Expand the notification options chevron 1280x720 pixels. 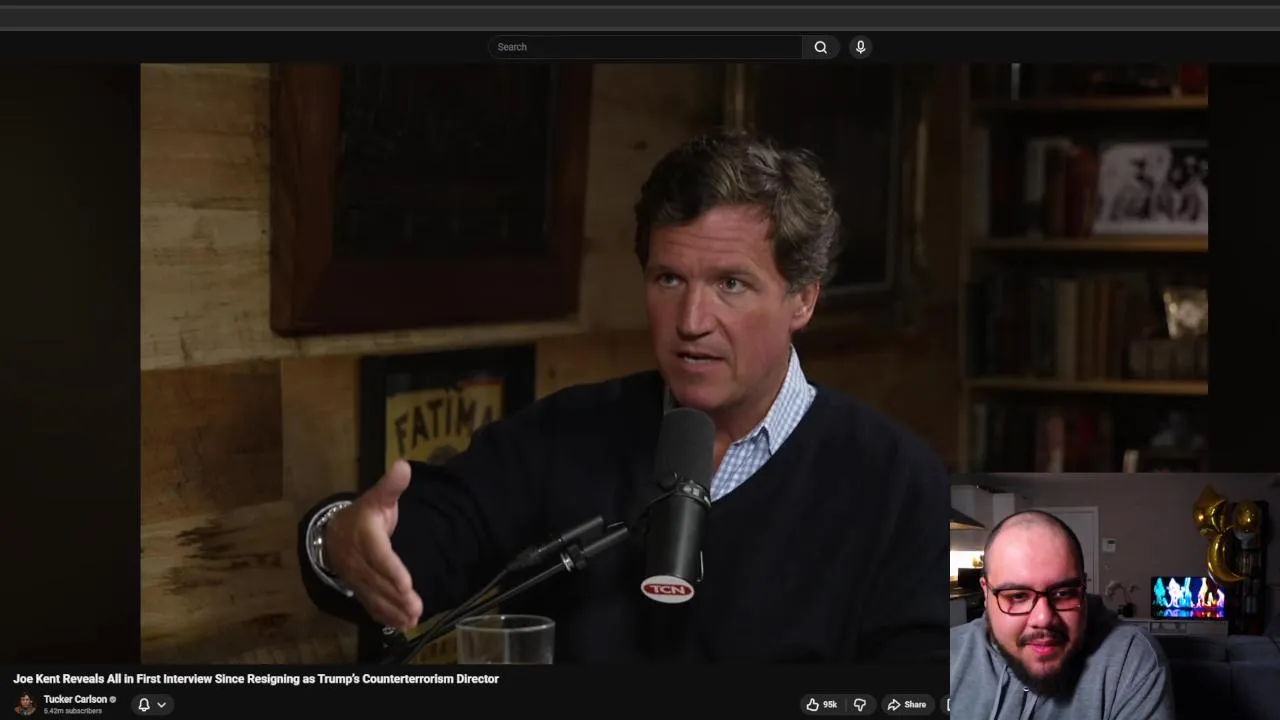(161, 705)
